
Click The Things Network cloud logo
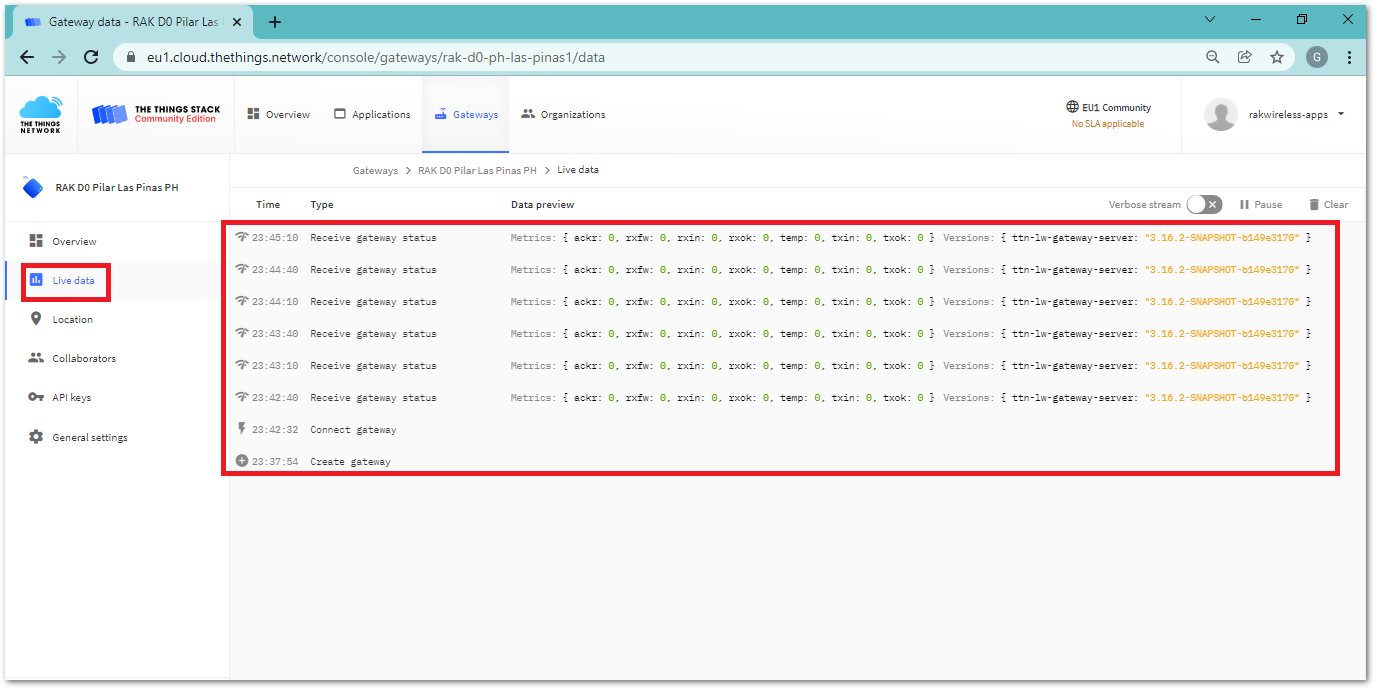point(40,114)
